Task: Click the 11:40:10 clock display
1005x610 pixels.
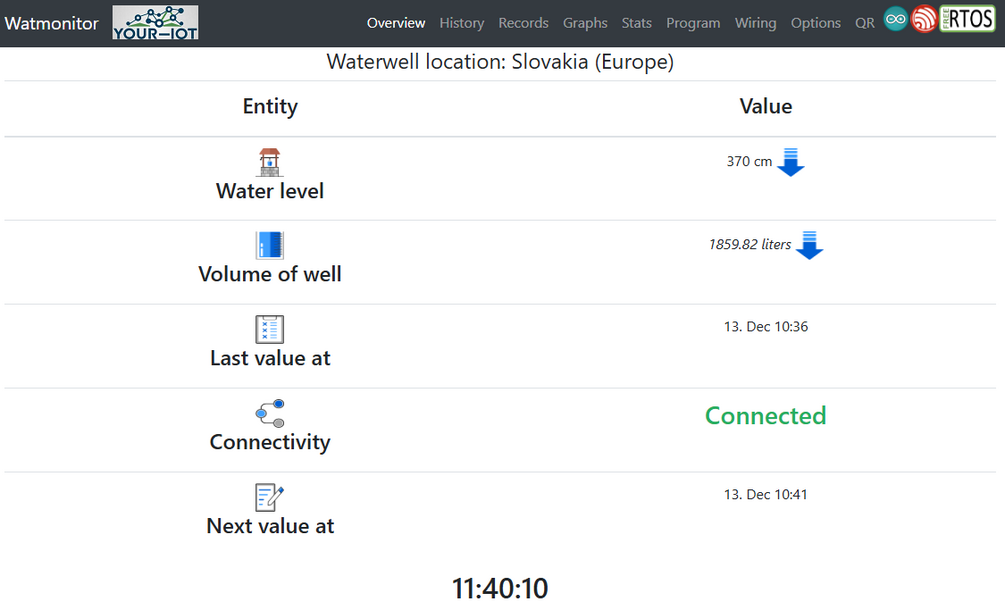Action: 499,588
